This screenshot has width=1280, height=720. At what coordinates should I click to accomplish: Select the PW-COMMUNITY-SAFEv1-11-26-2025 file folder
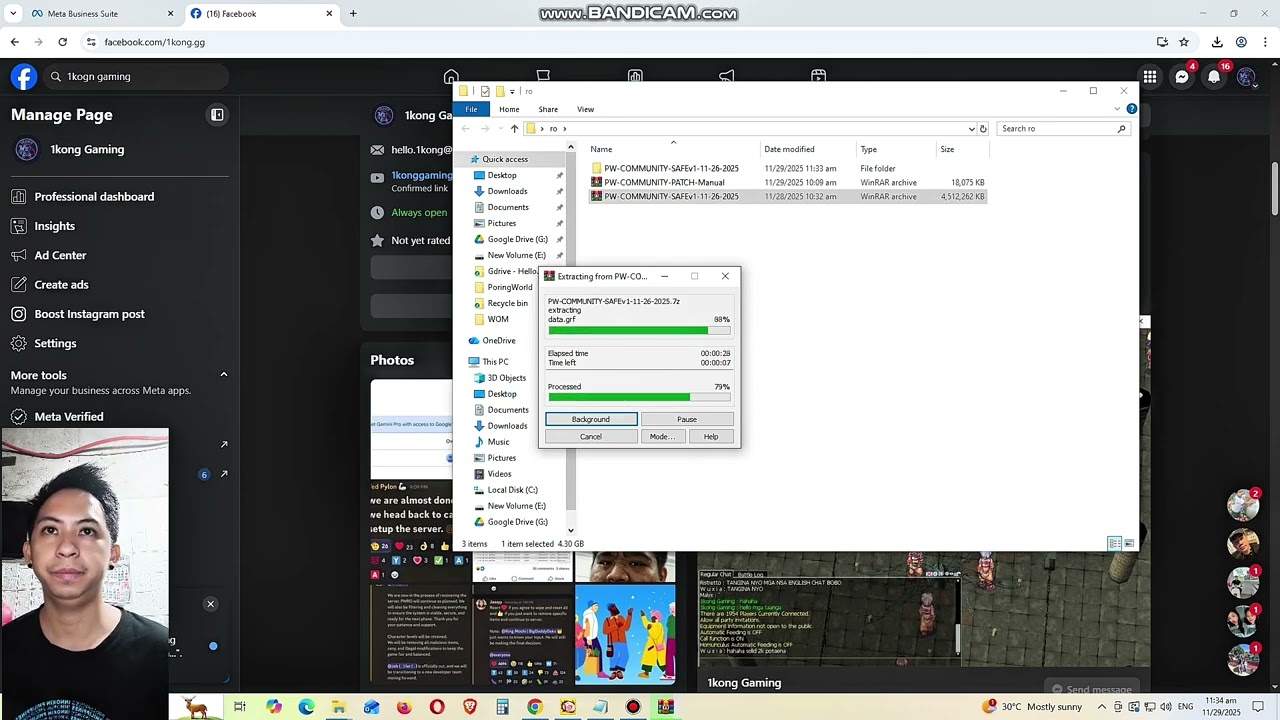671,169
